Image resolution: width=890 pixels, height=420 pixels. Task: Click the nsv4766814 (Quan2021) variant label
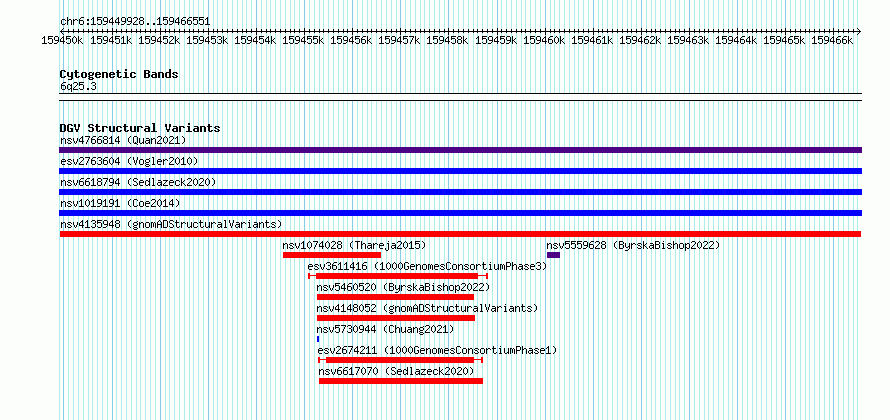tap(123, 140)
